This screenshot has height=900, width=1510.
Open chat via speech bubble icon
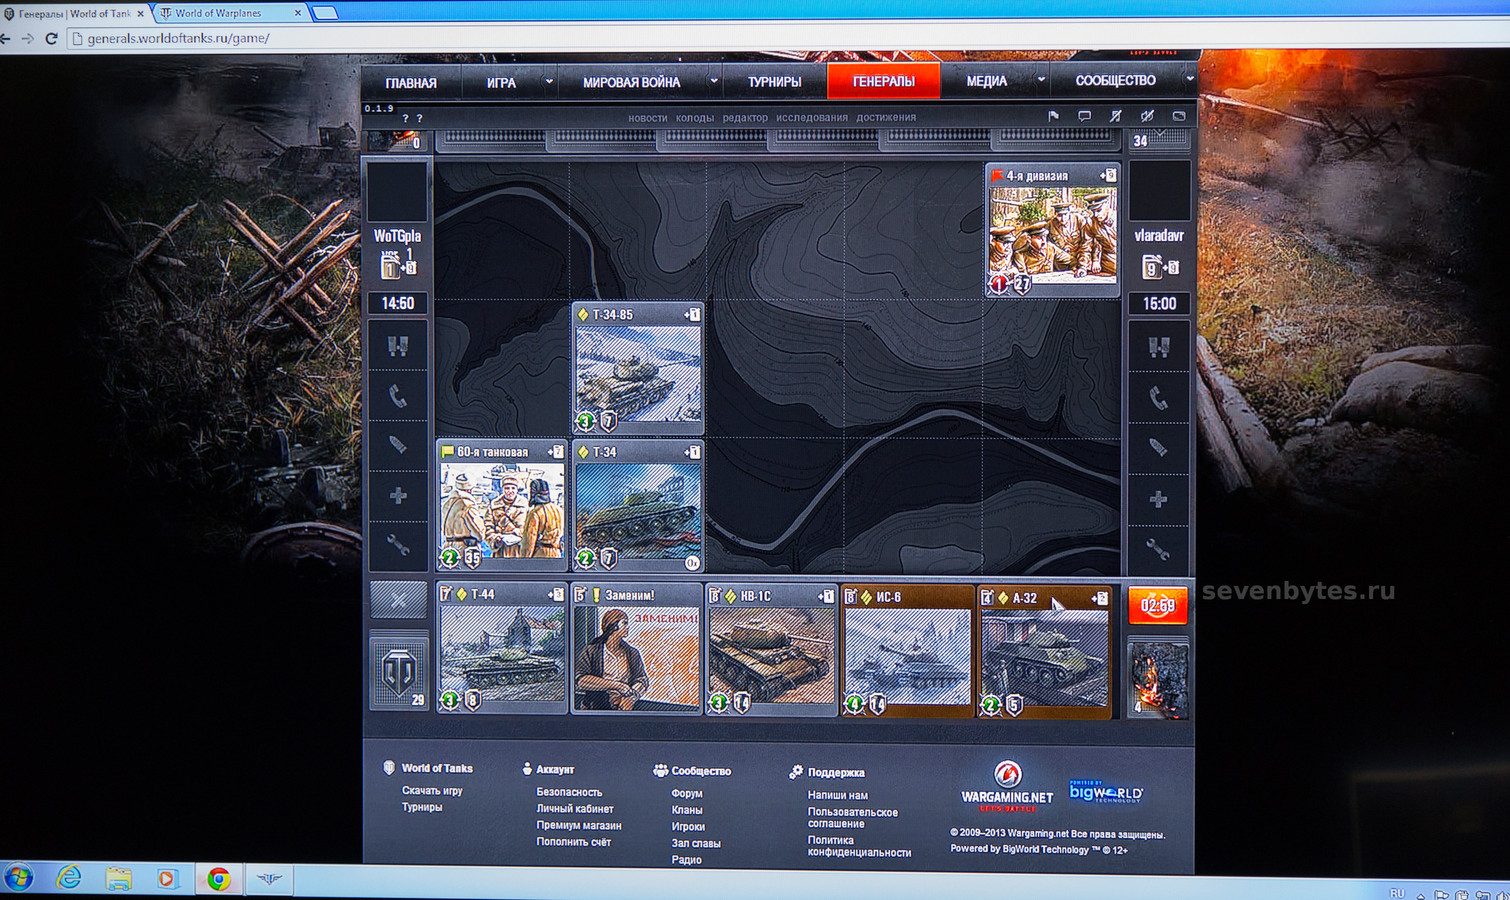coord(1084,116)
